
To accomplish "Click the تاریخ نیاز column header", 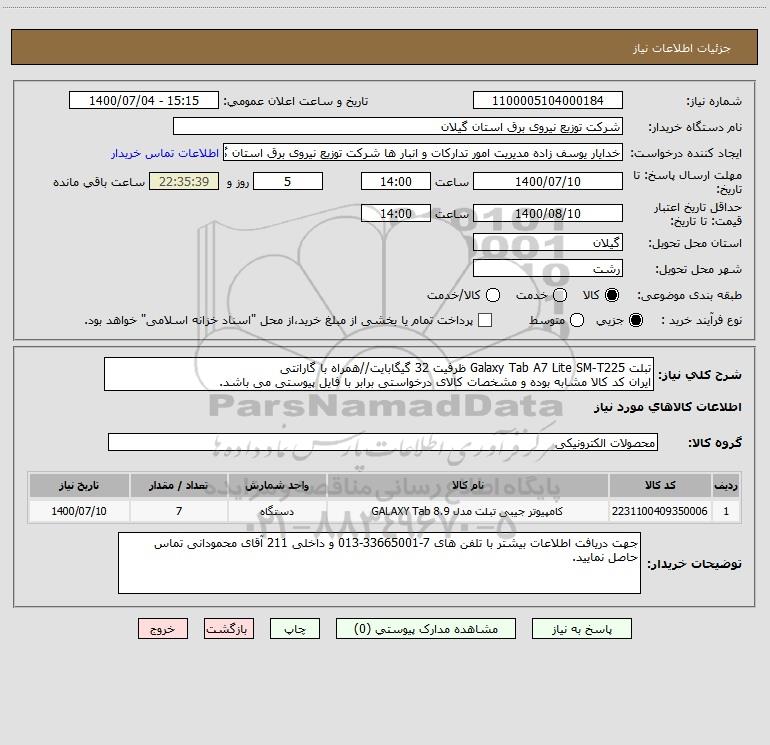I will (x=79, y=485).
